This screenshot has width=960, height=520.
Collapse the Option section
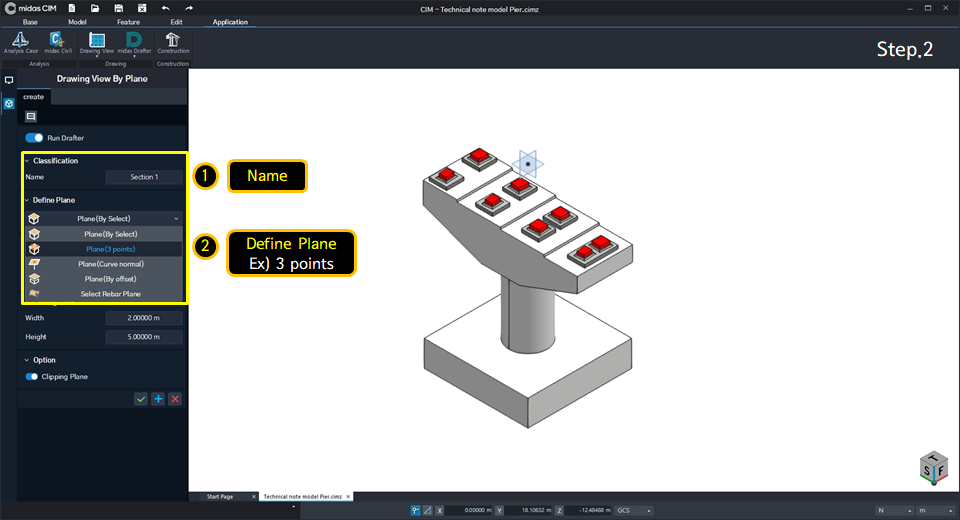[x=26, y=360]
